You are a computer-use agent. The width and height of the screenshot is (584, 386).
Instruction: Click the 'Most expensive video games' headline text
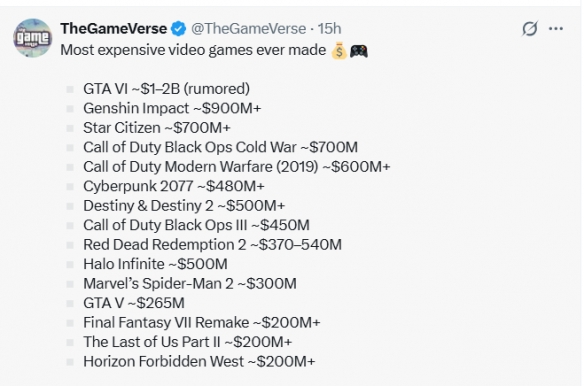coord(193,50)
